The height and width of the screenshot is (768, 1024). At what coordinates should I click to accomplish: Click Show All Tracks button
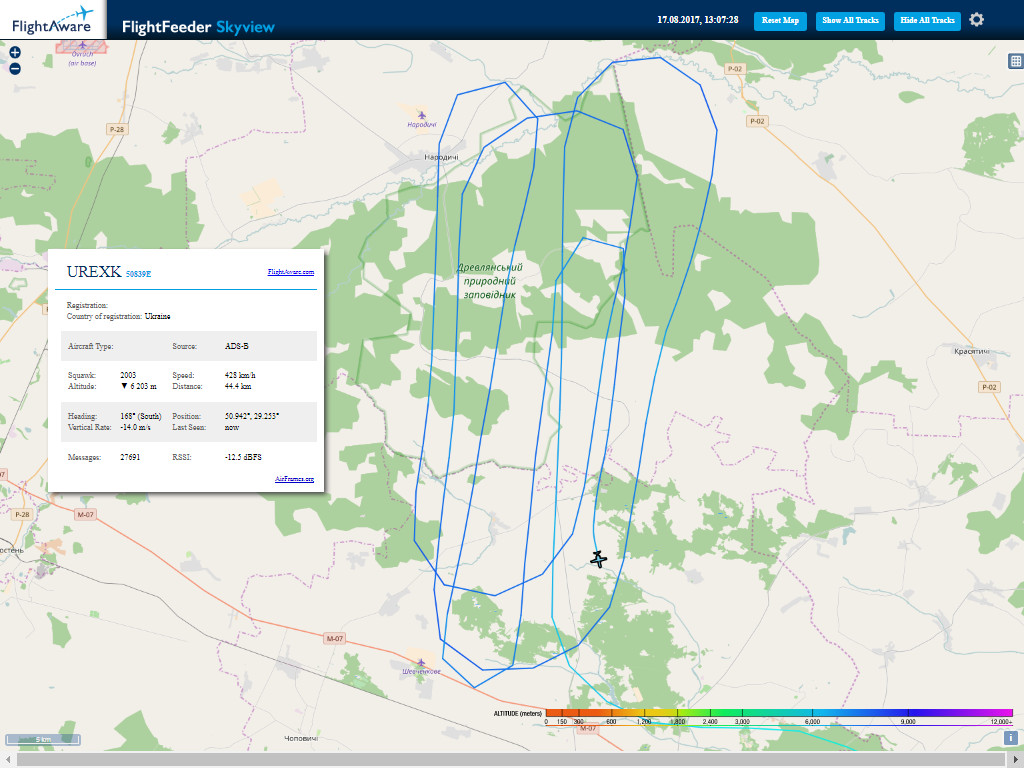point(850,20)
